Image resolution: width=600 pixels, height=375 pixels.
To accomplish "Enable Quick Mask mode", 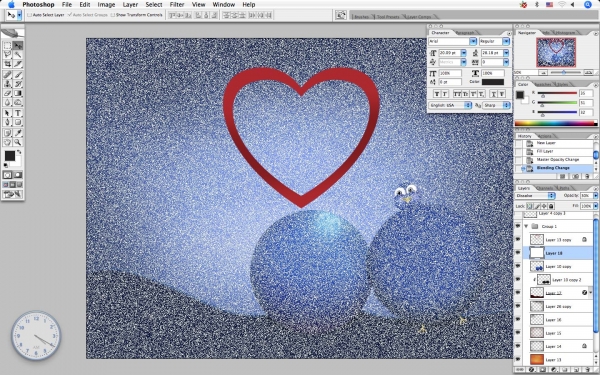I will tap(18, 175).
